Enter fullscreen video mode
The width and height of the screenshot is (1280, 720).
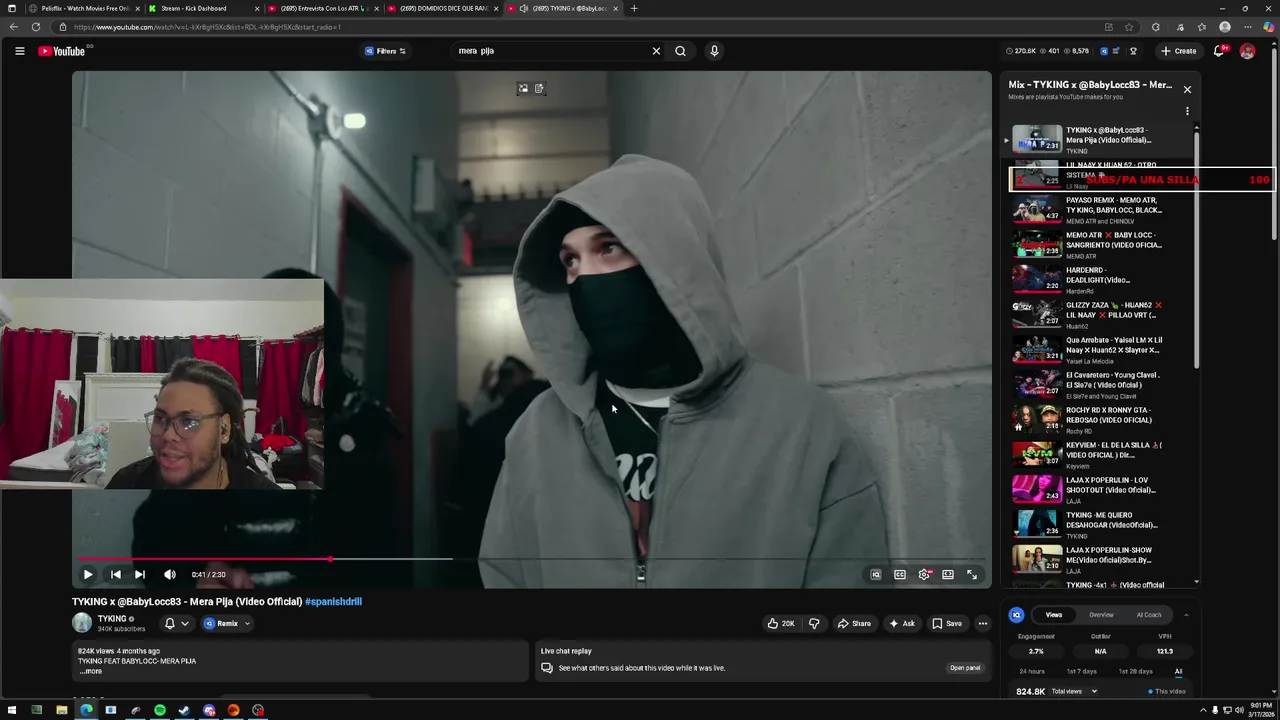[x=972, y=574]
